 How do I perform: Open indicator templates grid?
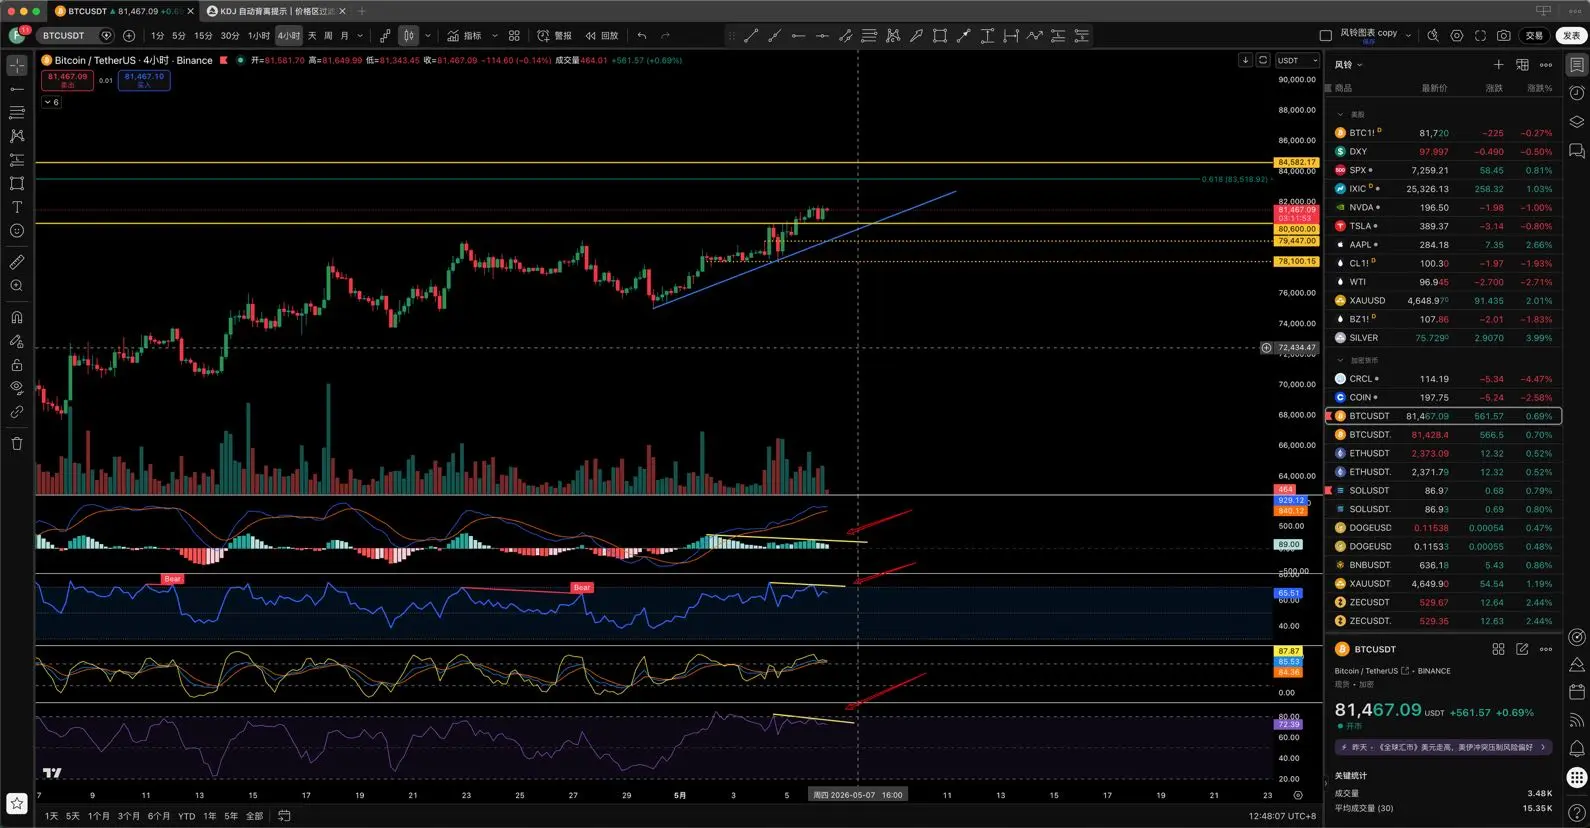click(x=514, y=36)
